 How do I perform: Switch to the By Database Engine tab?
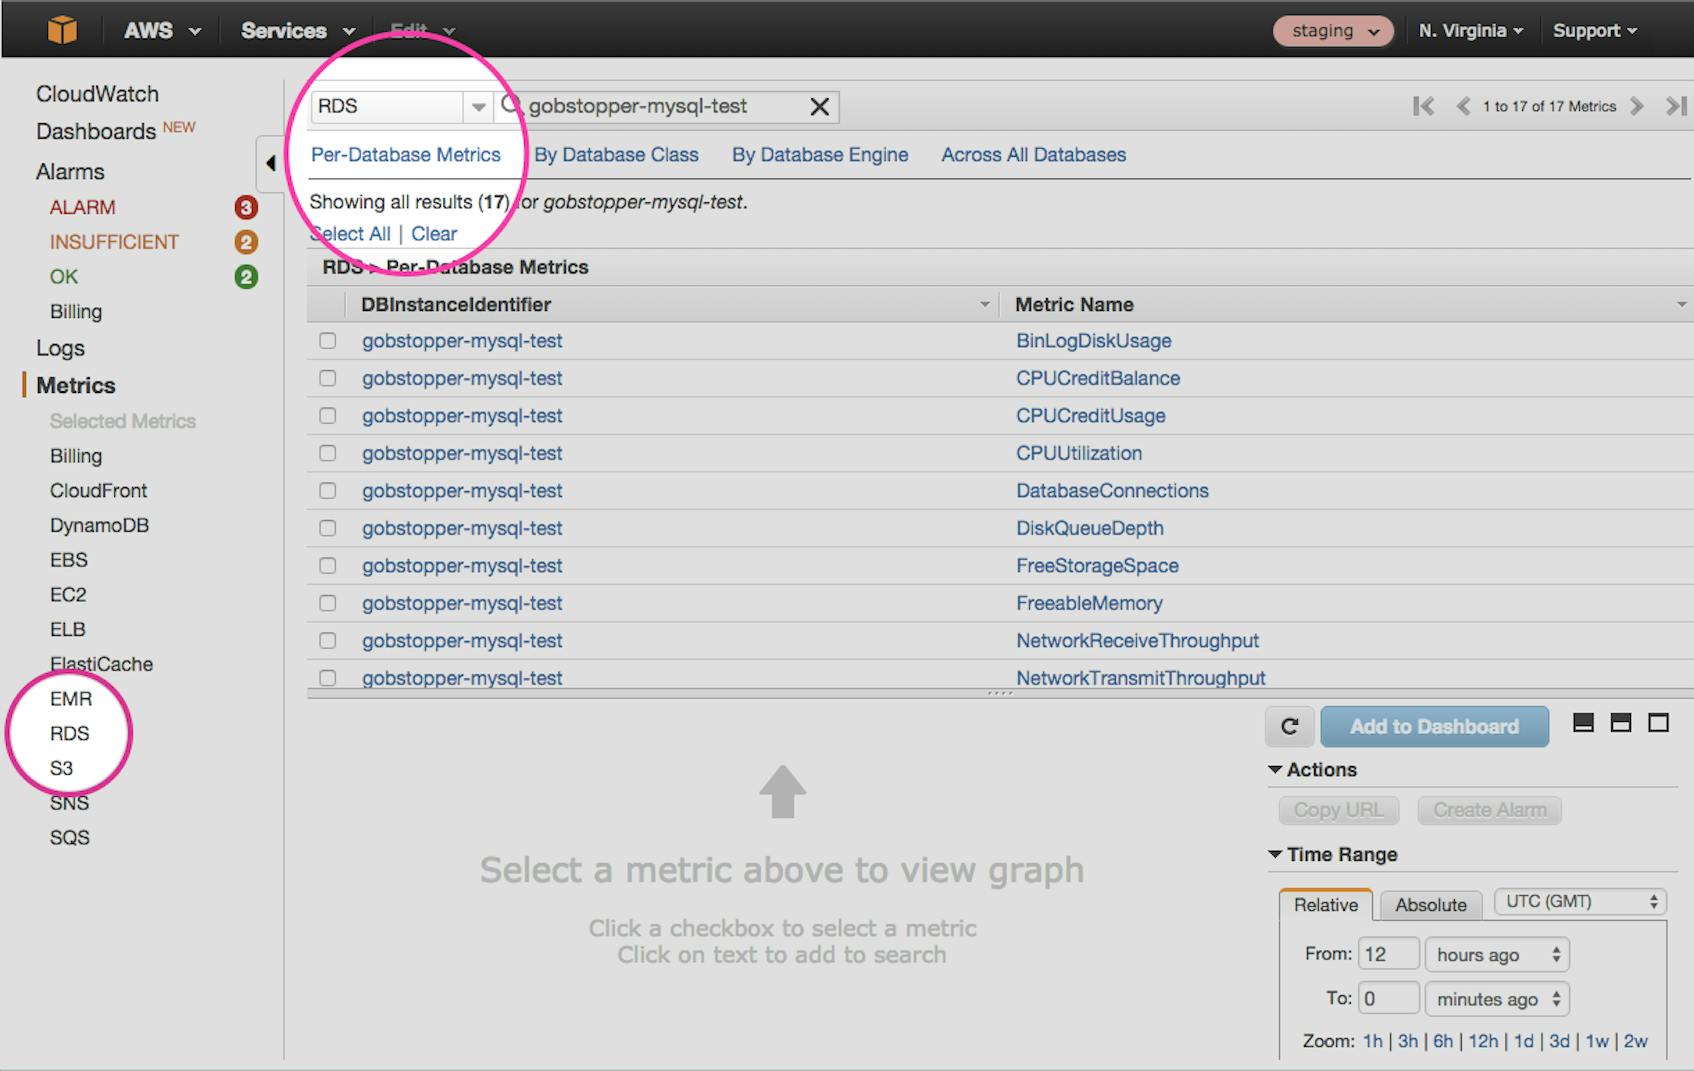click(x=819, y=154)
